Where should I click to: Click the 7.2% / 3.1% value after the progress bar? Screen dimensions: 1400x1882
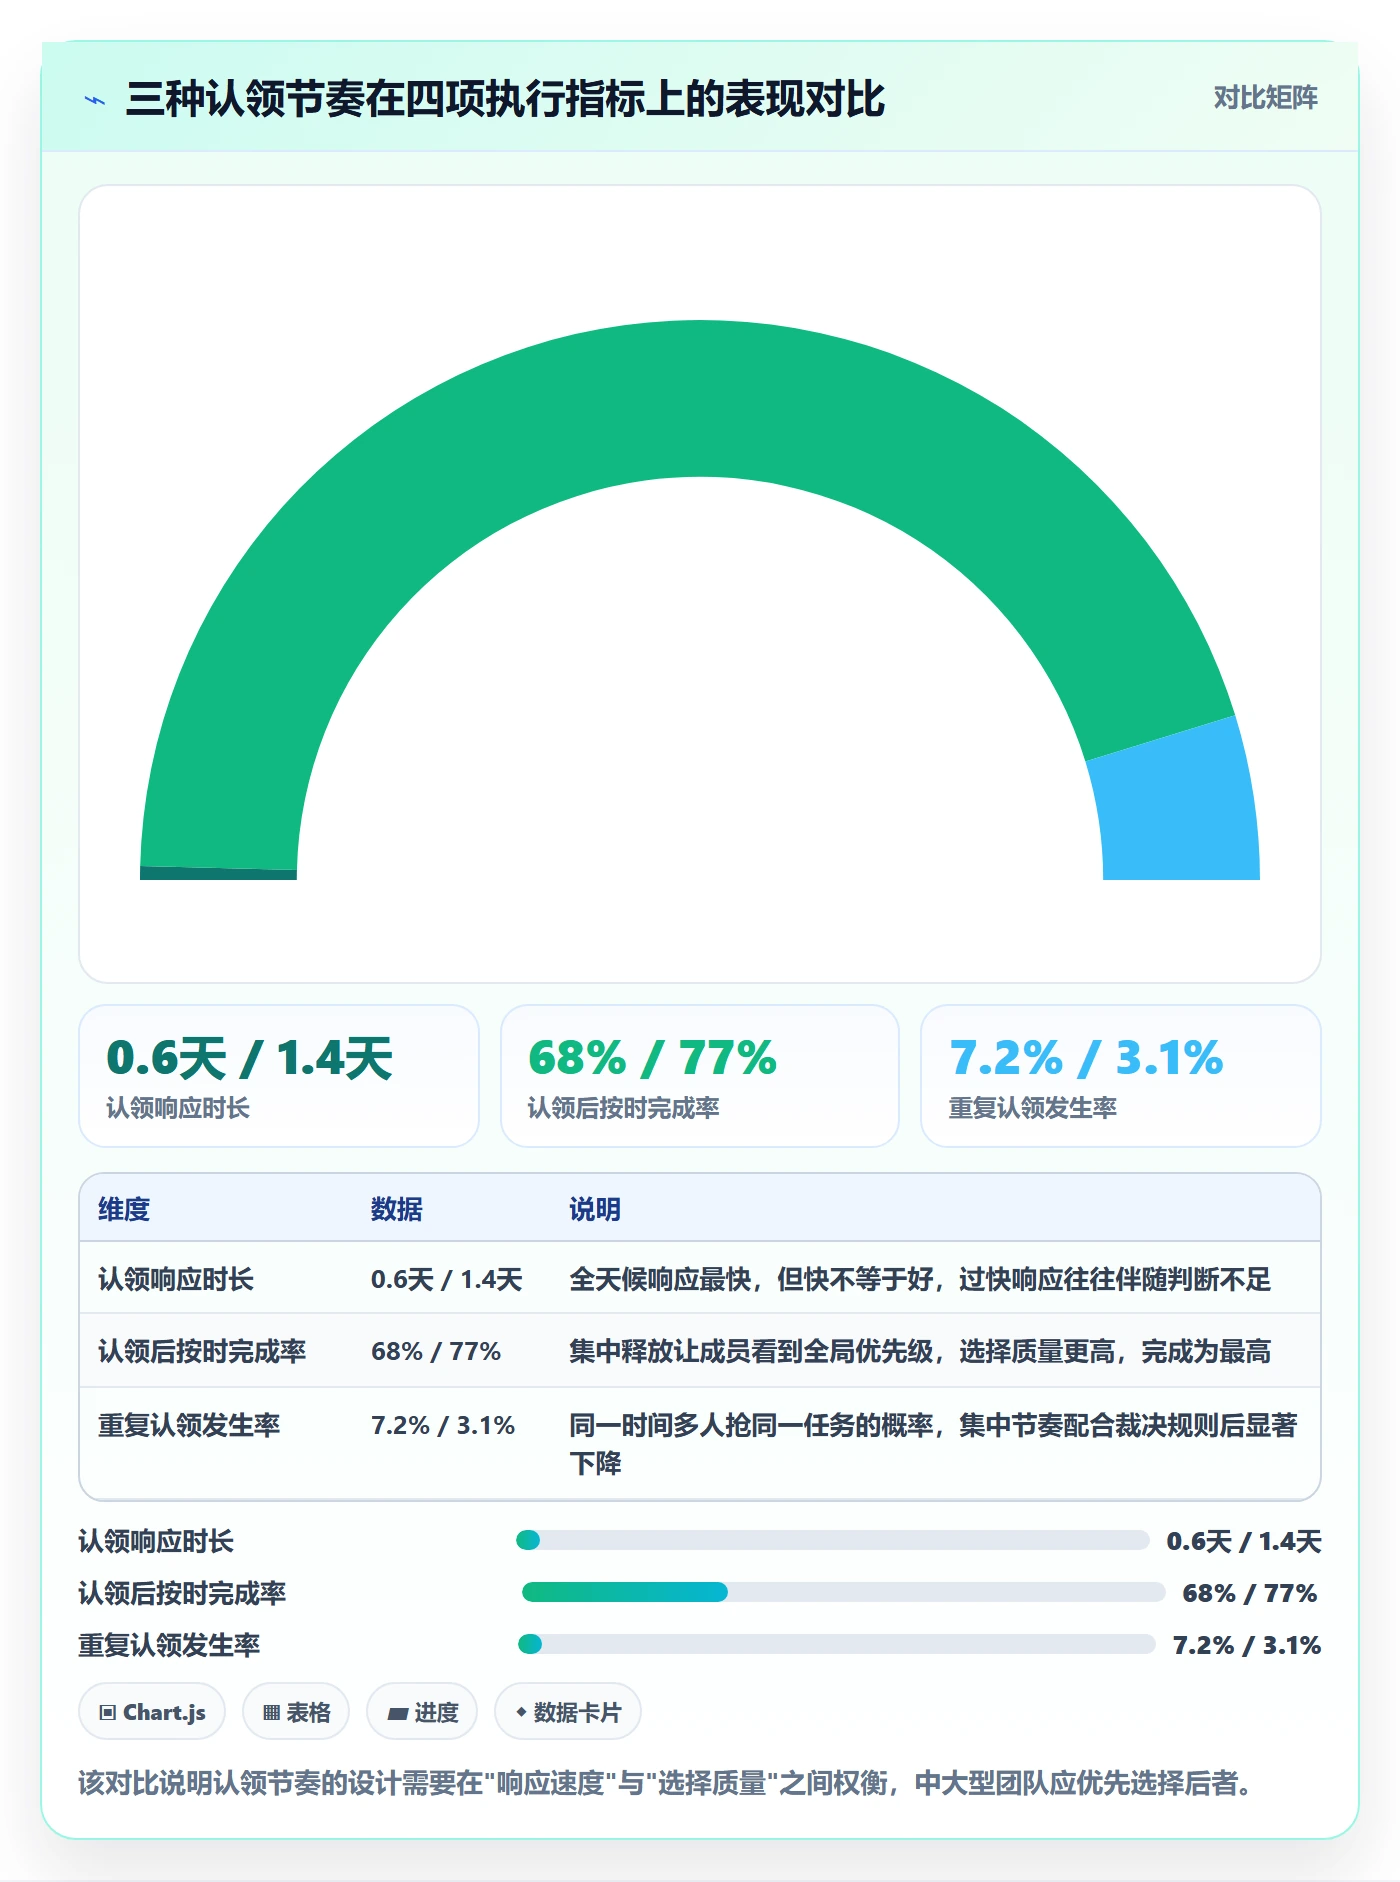click(x=1247, y=1645)
